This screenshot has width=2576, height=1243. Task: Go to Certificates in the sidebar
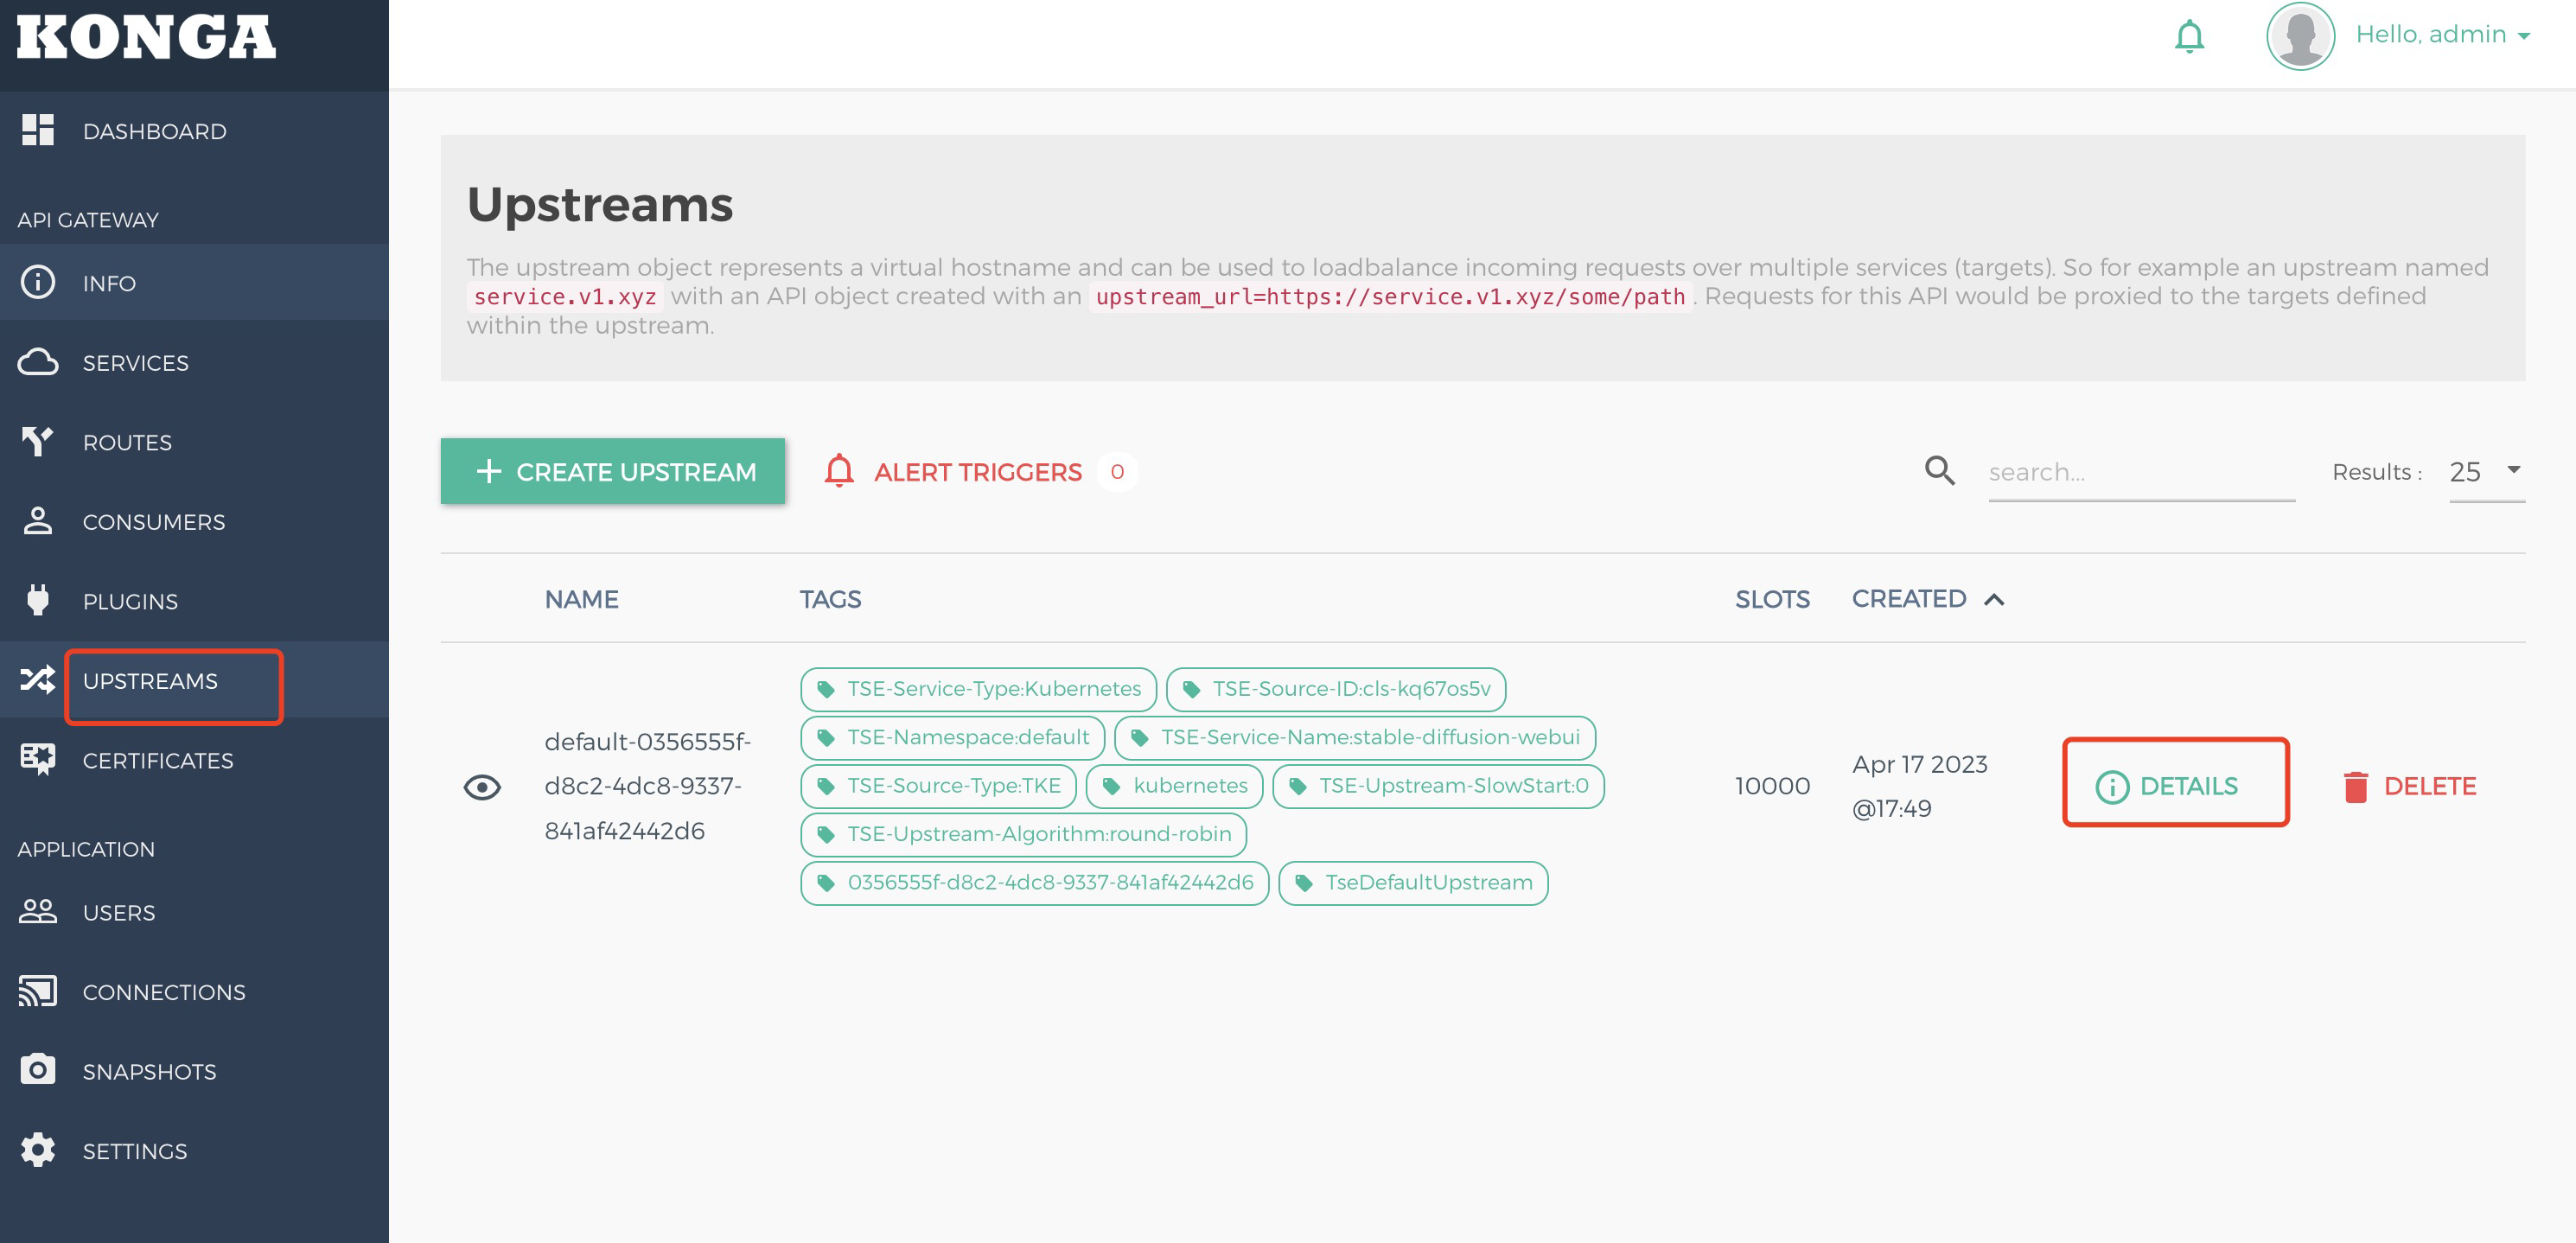(x=157, y=760)
